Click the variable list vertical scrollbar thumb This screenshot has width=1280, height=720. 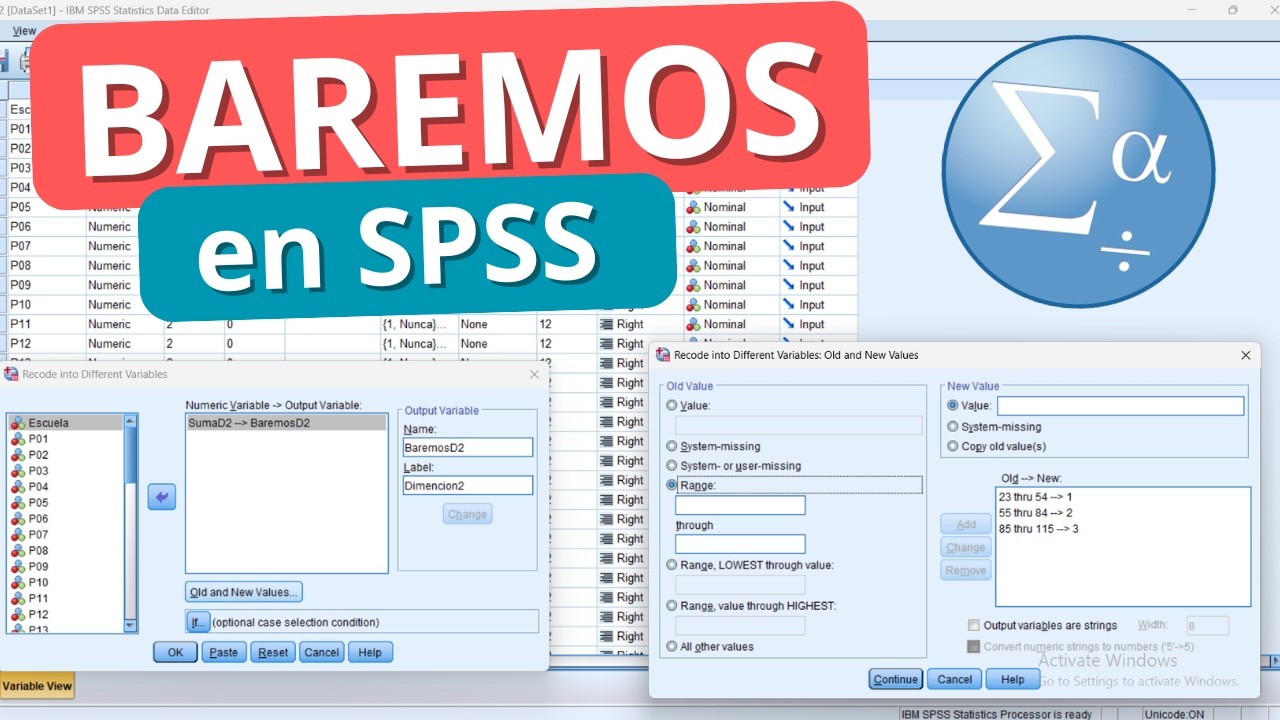coord(130,455)
